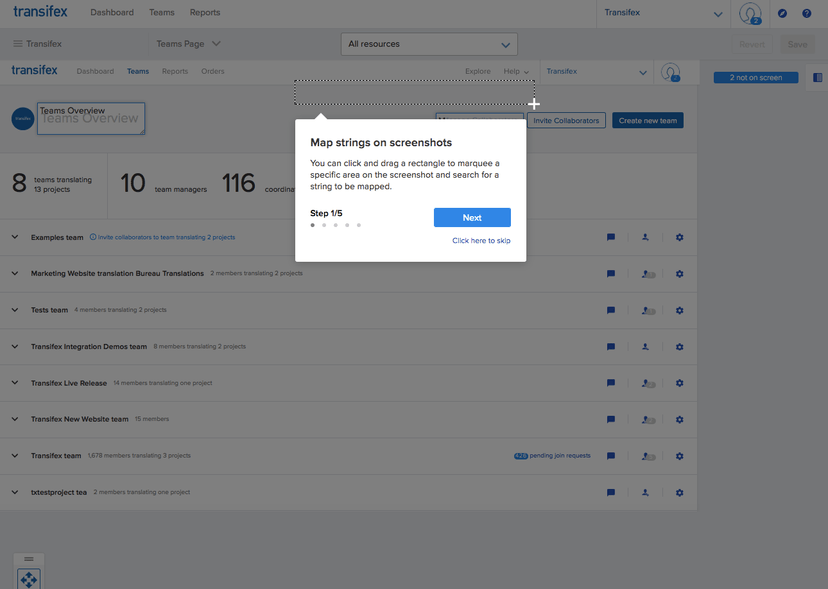Click the Teams tab in screenshot navbar

[138, 71]
